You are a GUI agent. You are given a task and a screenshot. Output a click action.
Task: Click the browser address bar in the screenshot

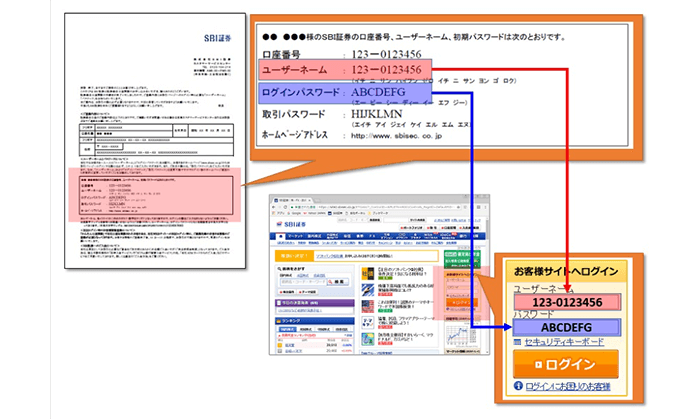point(374,207)
